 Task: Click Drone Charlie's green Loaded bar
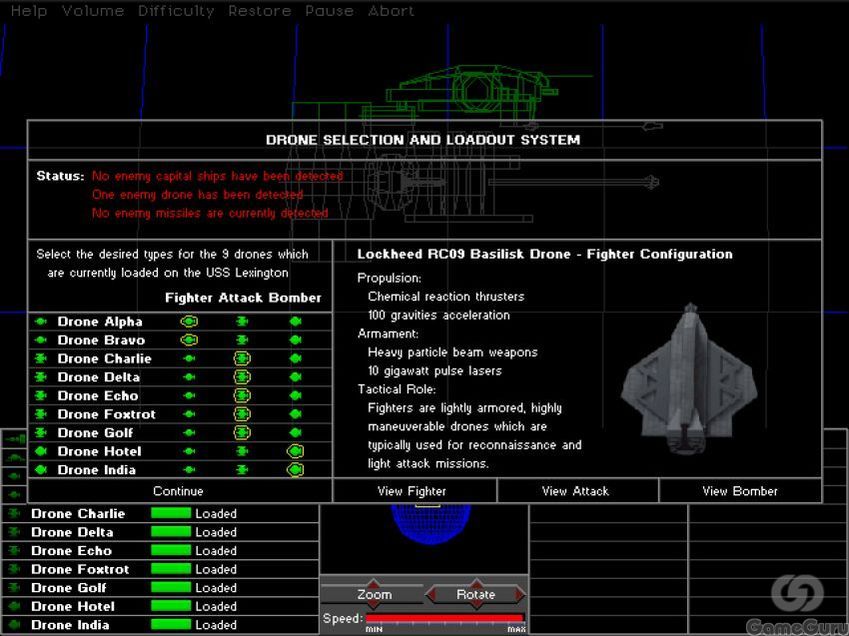point(171,513)
